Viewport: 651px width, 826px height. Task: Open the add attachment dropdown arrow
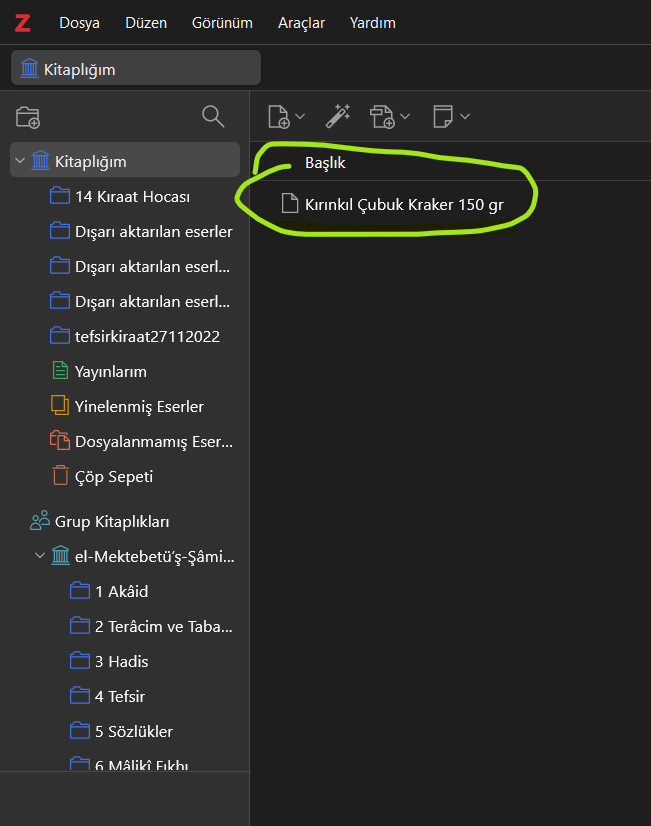[405, 116]
